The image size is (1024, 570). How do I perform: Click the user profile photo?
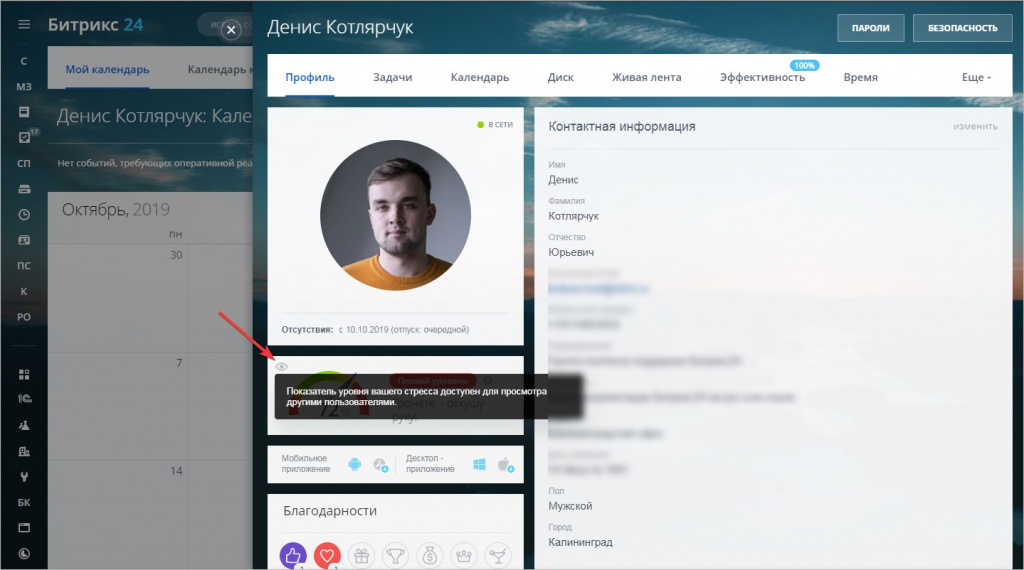coord(395,215)
